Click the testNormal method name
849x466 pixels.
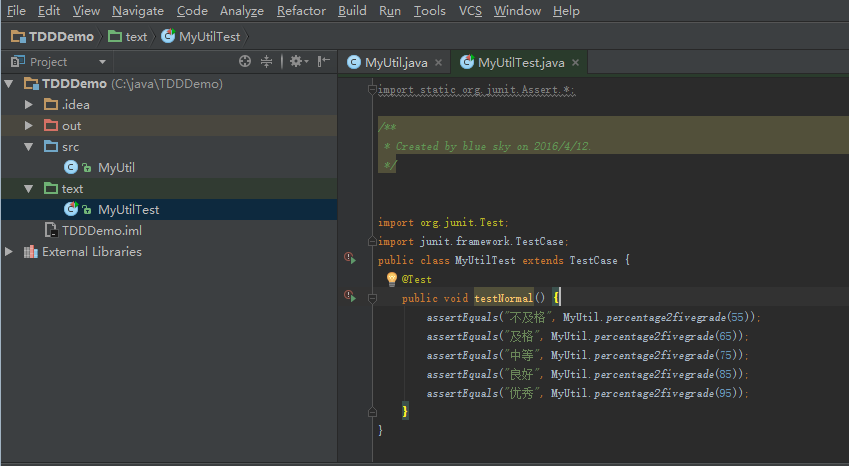tap(504, 298)
